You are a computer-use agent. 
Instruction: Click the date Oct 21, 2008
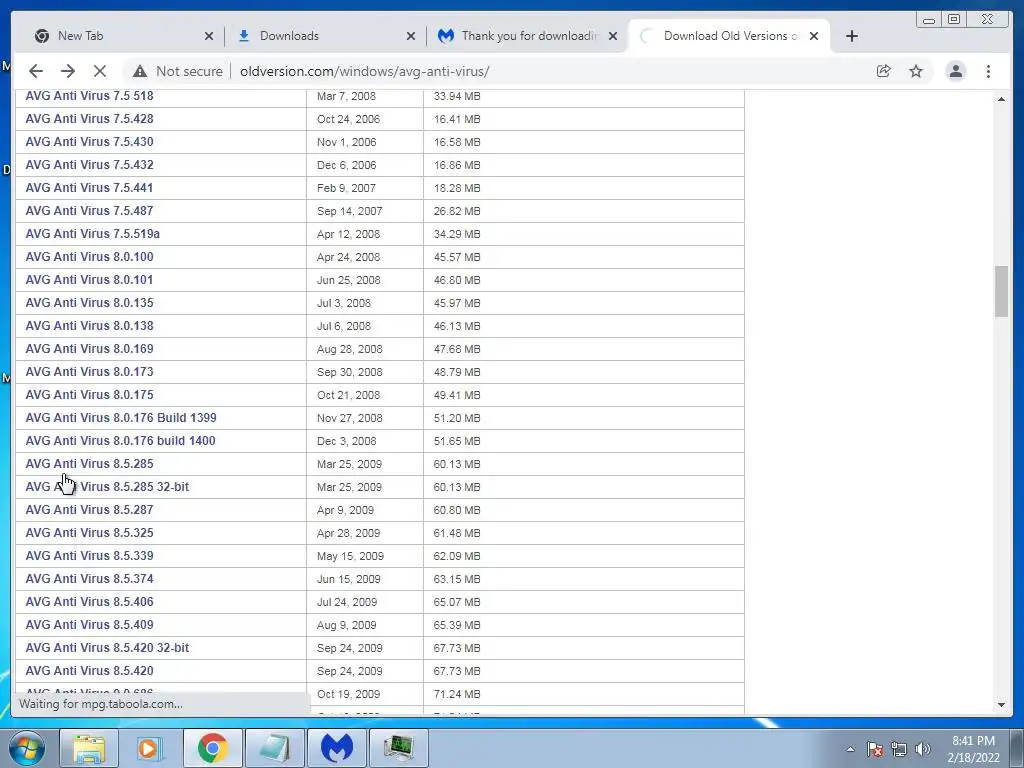point(348,395)
